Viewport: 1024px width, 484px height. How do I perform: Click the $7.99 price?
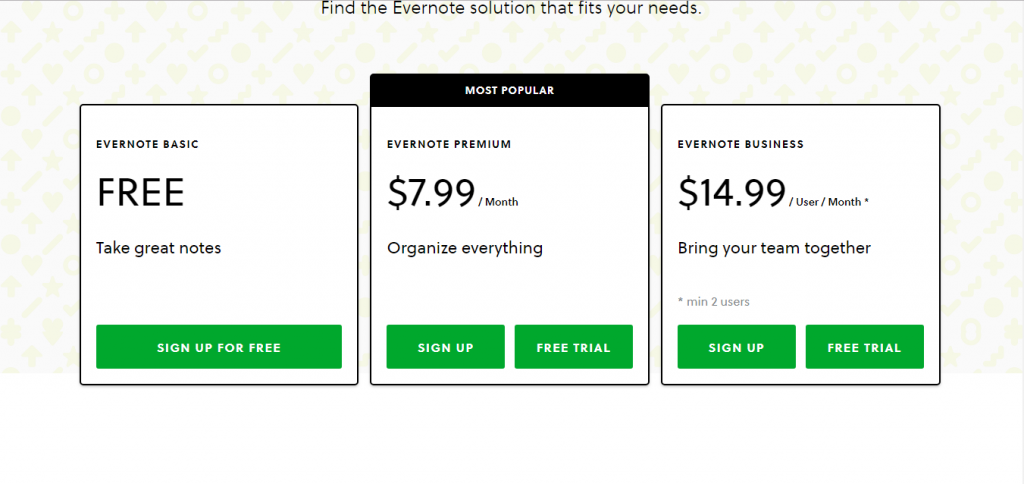431,193
